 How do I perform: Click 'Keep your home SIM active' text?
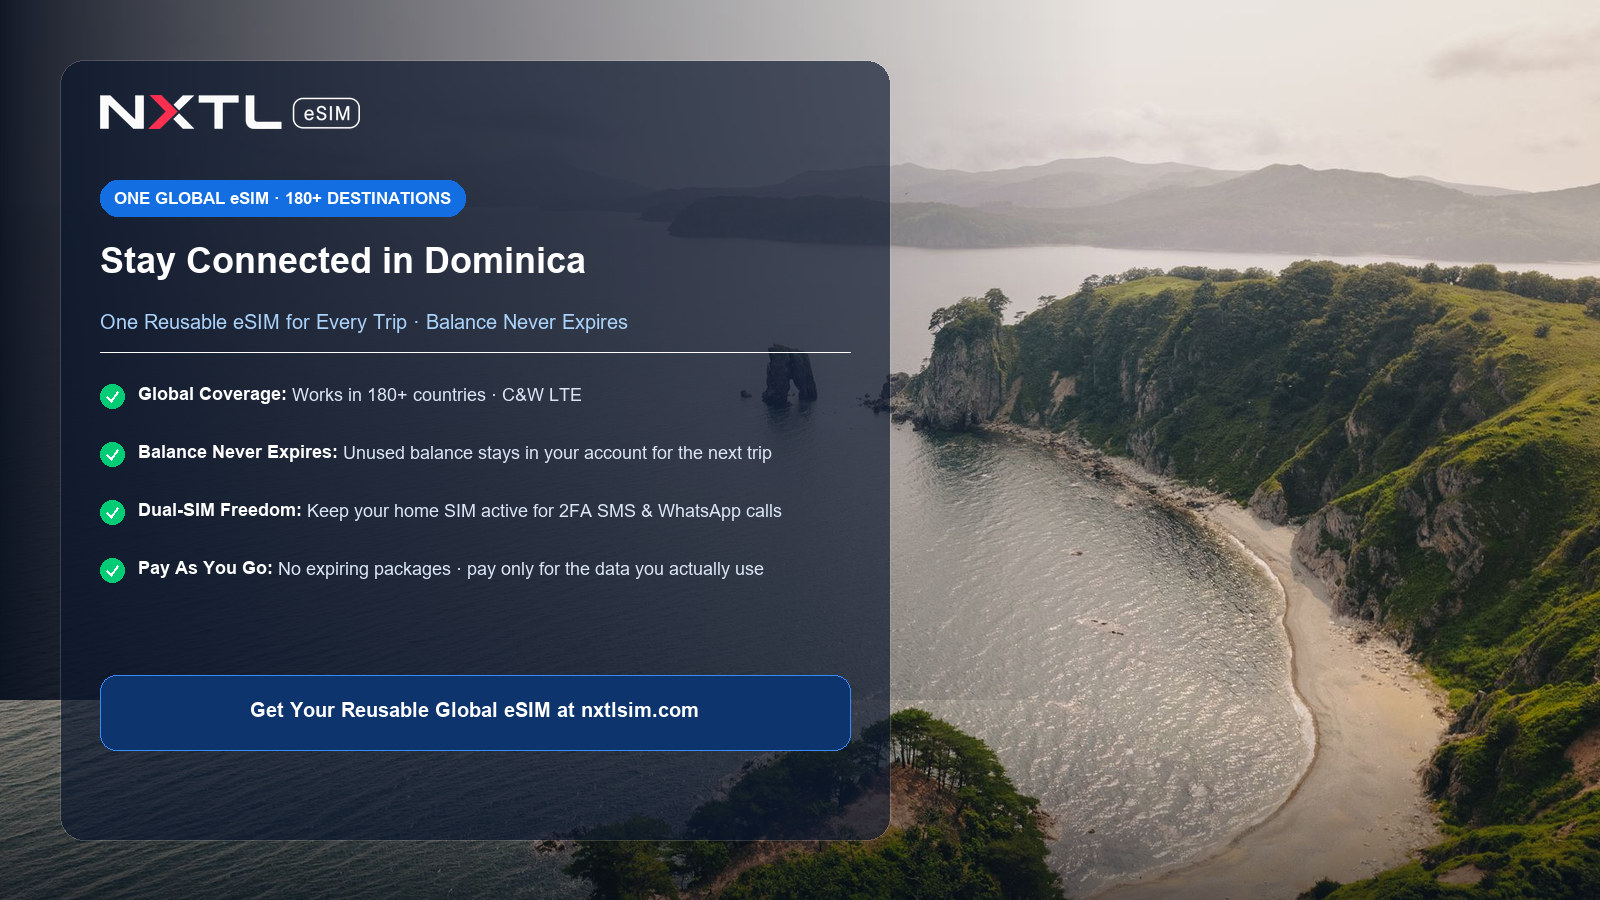point(420,511)
